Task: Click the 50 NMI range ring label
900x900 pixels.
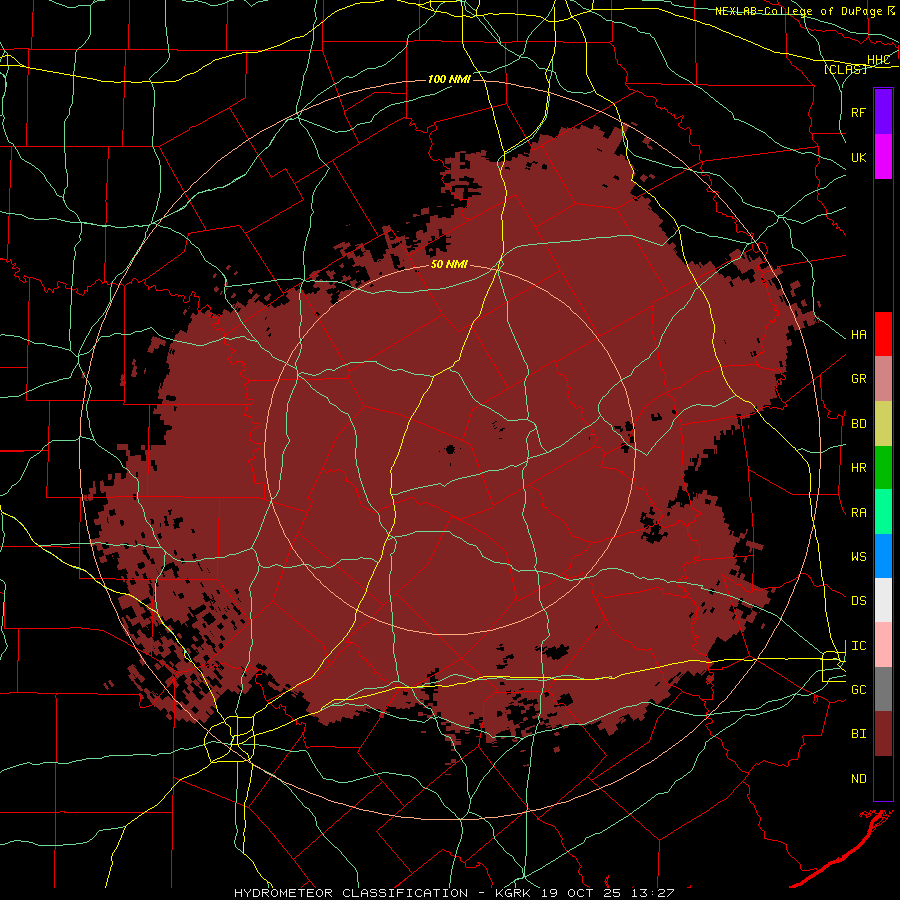Action: tap(449, 265)
